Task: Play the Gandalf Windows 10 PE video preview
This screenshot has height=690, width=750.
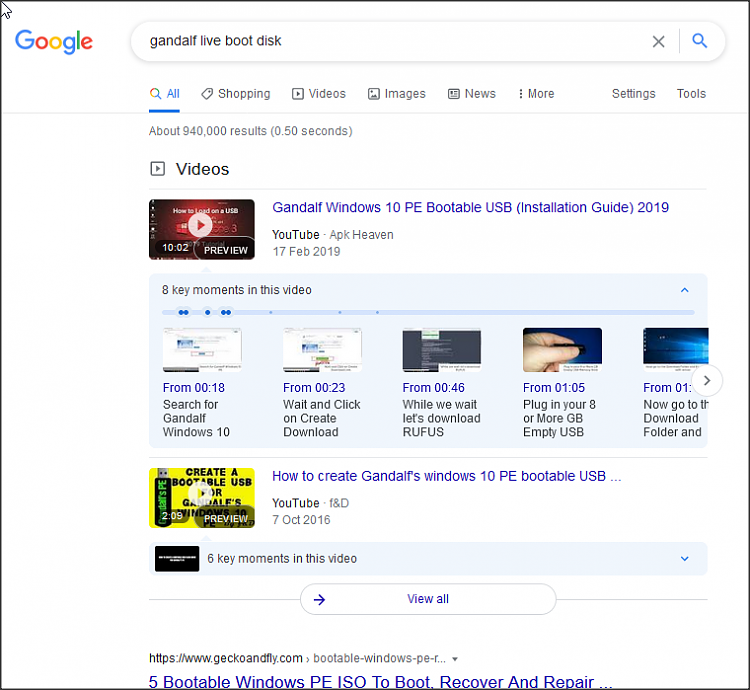Action: coord(201,230)
